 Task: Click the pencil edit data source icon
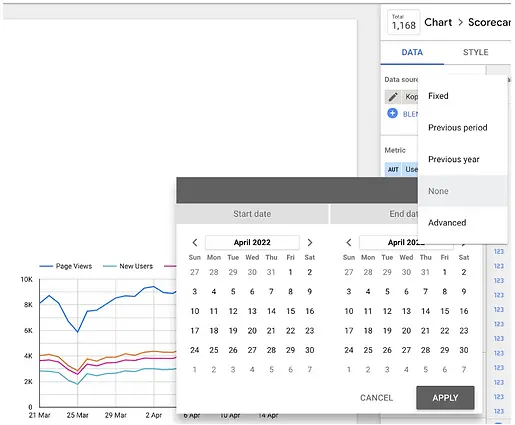point(393,97)
